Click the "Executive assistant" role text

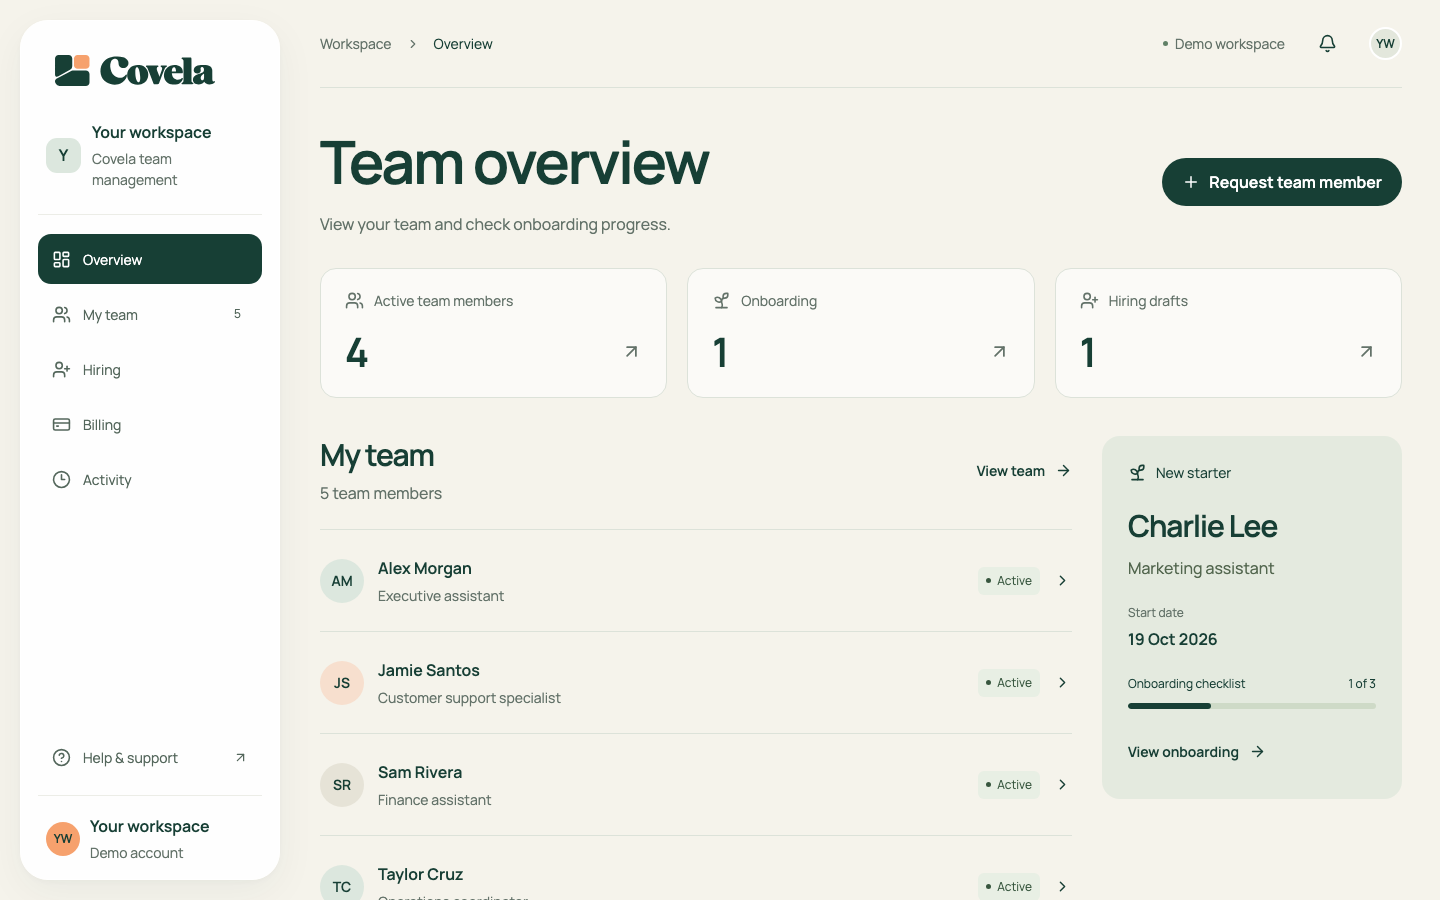pyautogui.click(x=441, y=596)
